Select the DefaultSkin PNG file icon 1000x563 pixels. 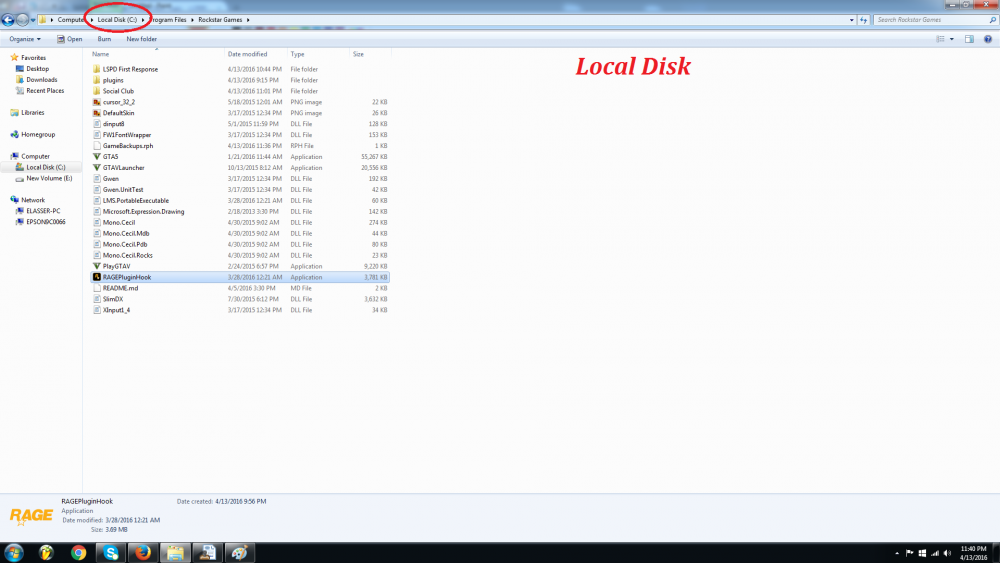click(97, 113)
